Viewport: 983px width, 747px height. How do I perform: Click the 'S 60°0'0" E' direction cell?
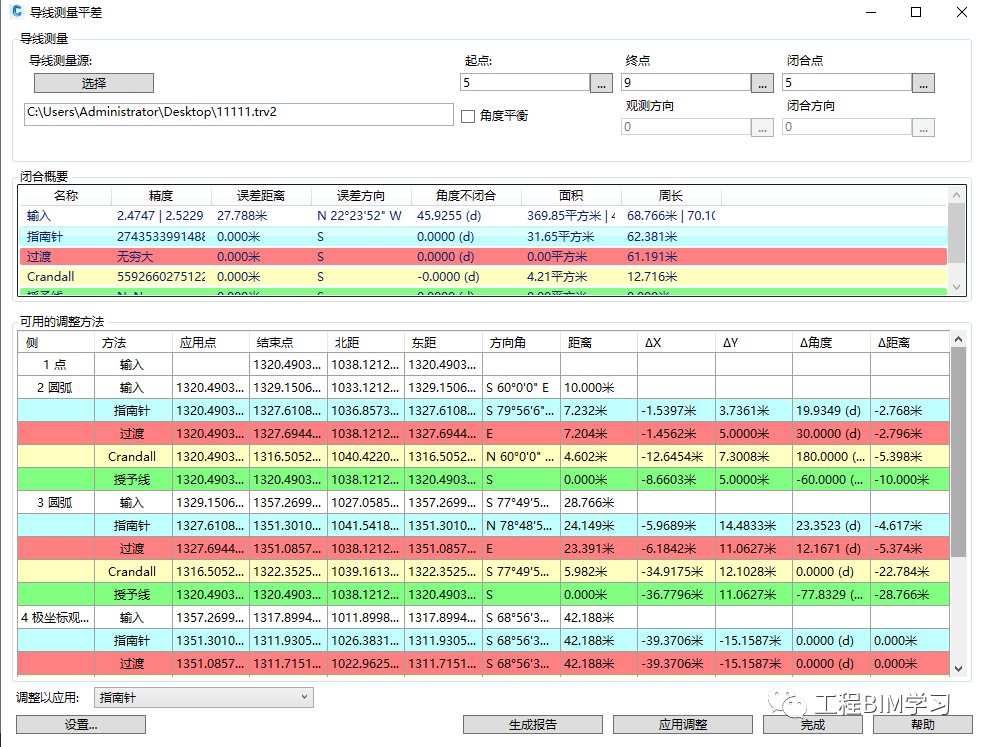(521, 388)
